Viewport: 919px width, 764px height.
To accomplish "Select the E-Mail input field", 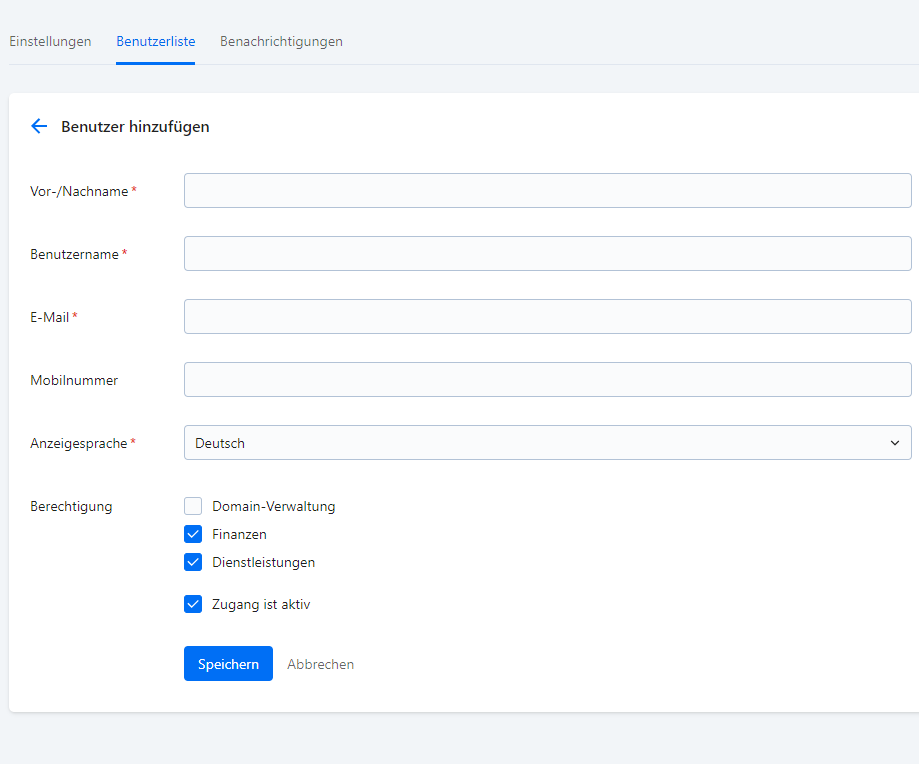I will point(547,317).
